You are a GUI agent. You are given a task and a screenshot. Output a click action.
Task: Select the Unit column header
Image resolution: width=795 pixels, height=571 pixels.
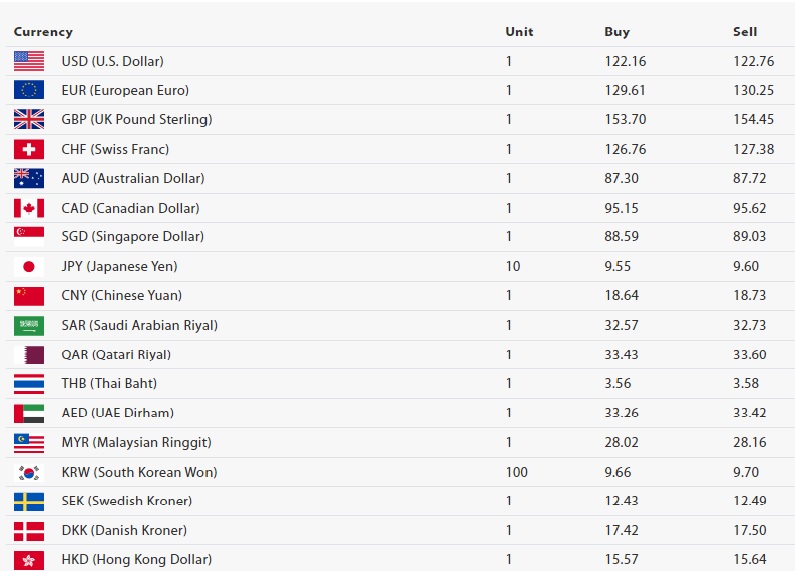[519, 32]
